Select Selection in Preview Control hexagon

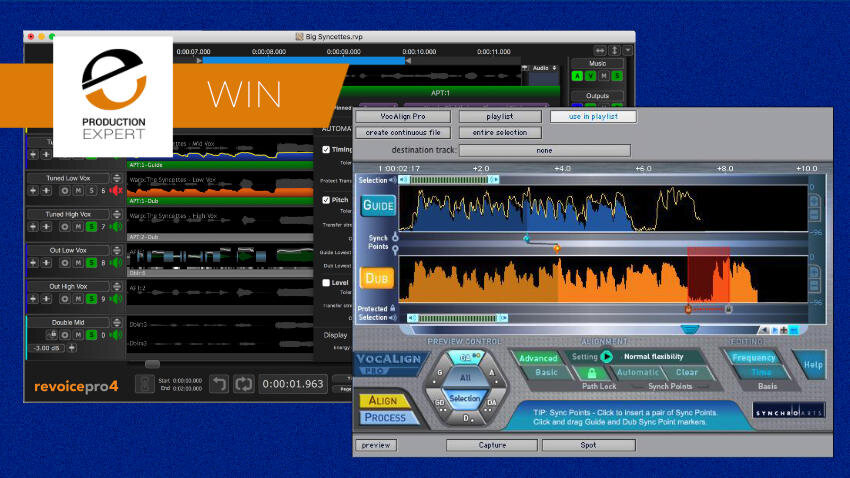pos(465,398)
